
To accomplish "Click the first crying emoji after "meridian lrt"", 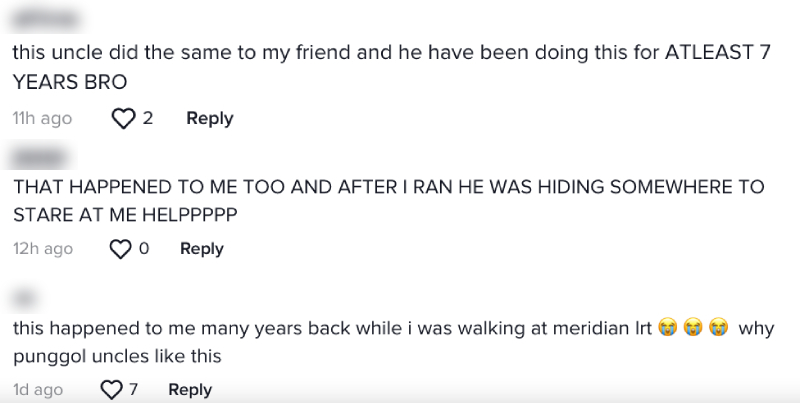I will pos(668,328).
